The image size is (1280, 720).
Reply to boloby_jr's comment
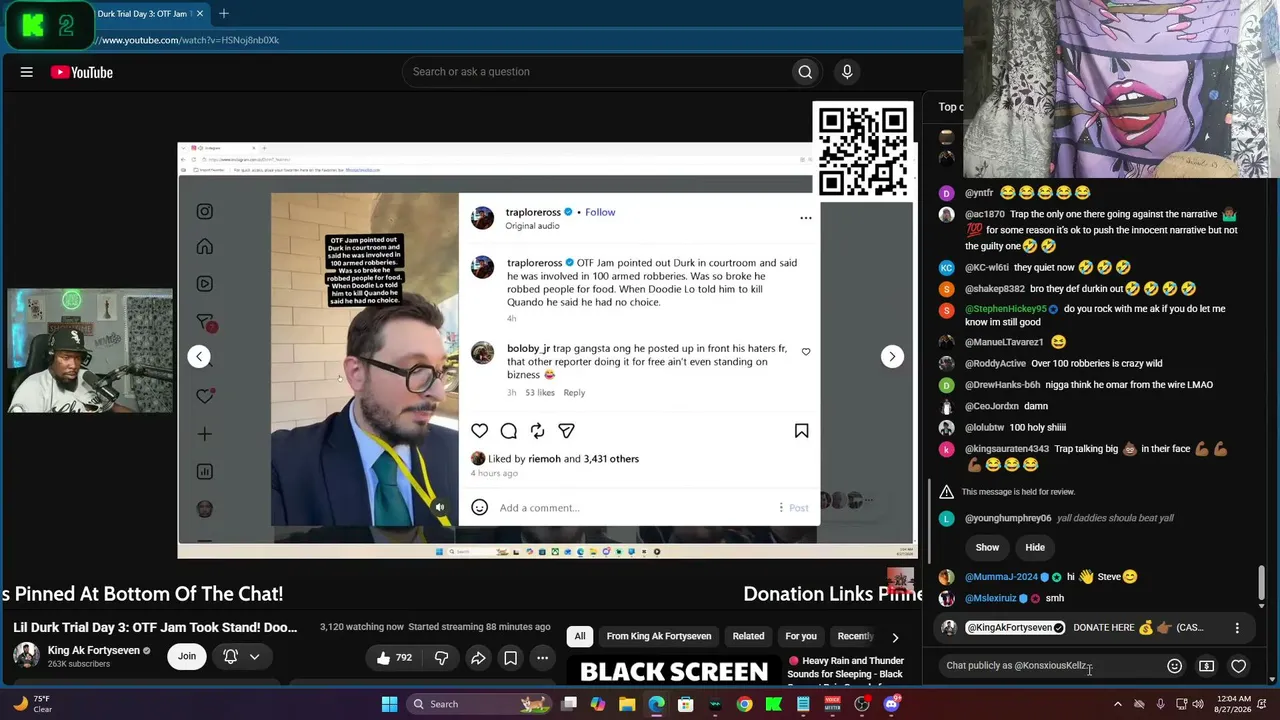point(574,393)
